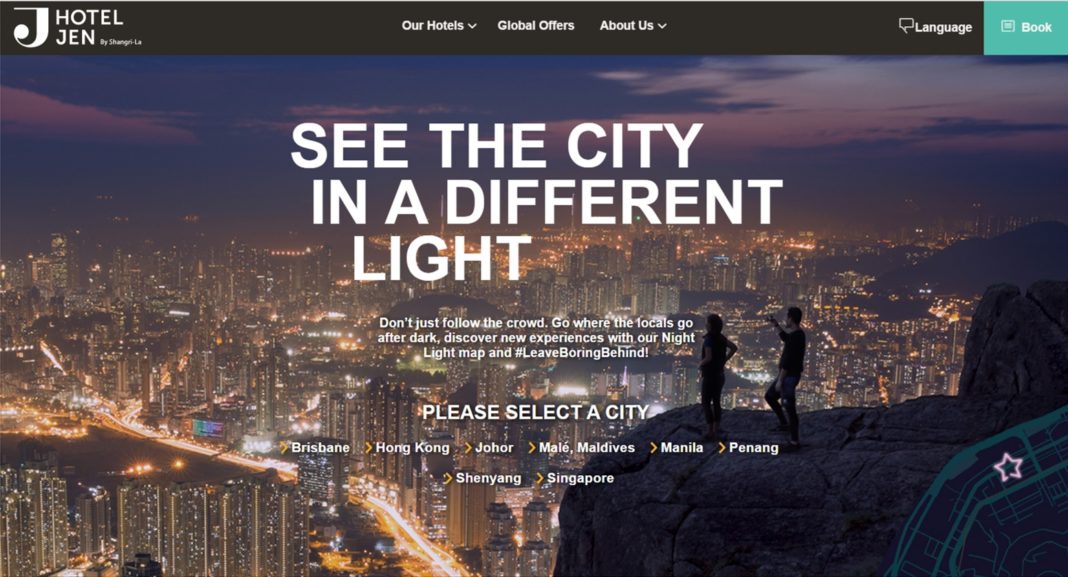
Task: Click the arrow icon beside Brisbane
Action: (x=284, y=448)
